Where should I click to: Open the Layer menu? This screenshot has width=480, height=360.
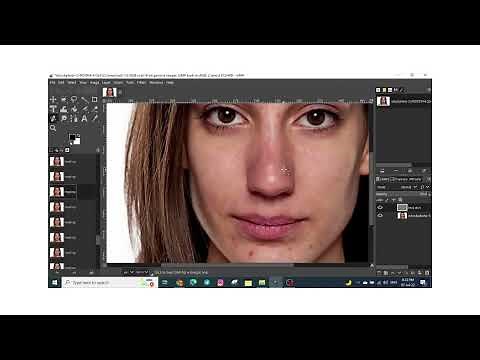pyautogui.click(x=106, y=82)
